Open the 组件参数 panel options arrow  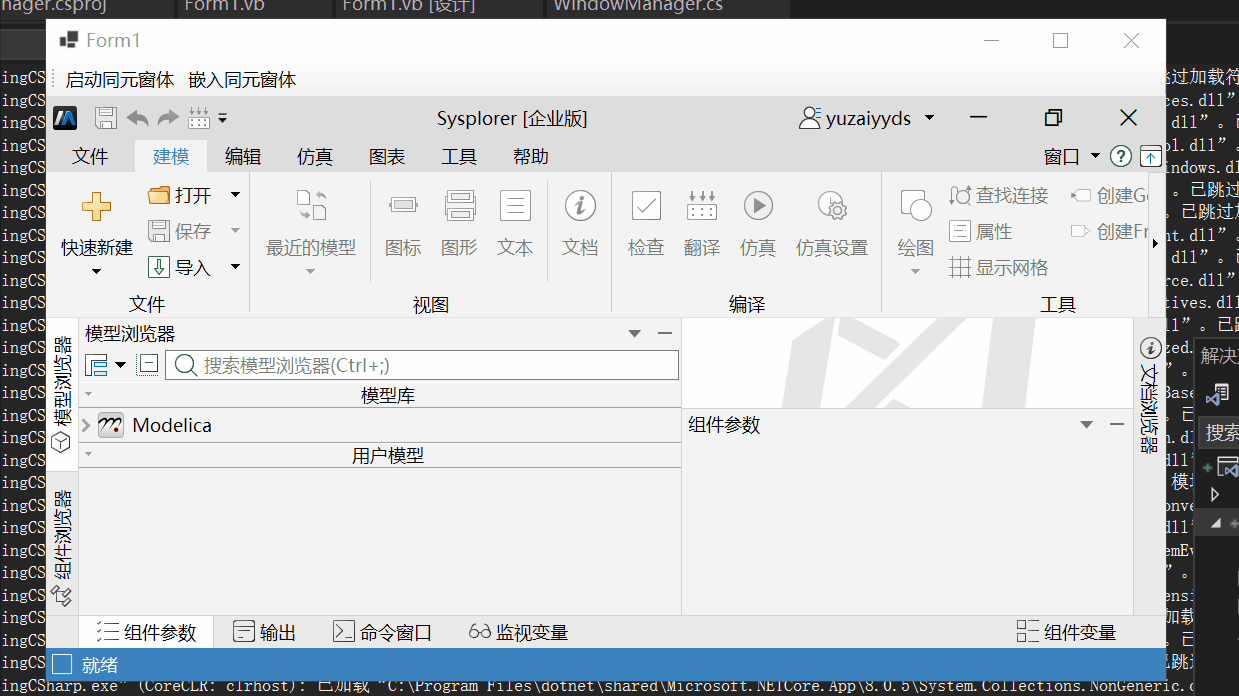pos(1087,425)
